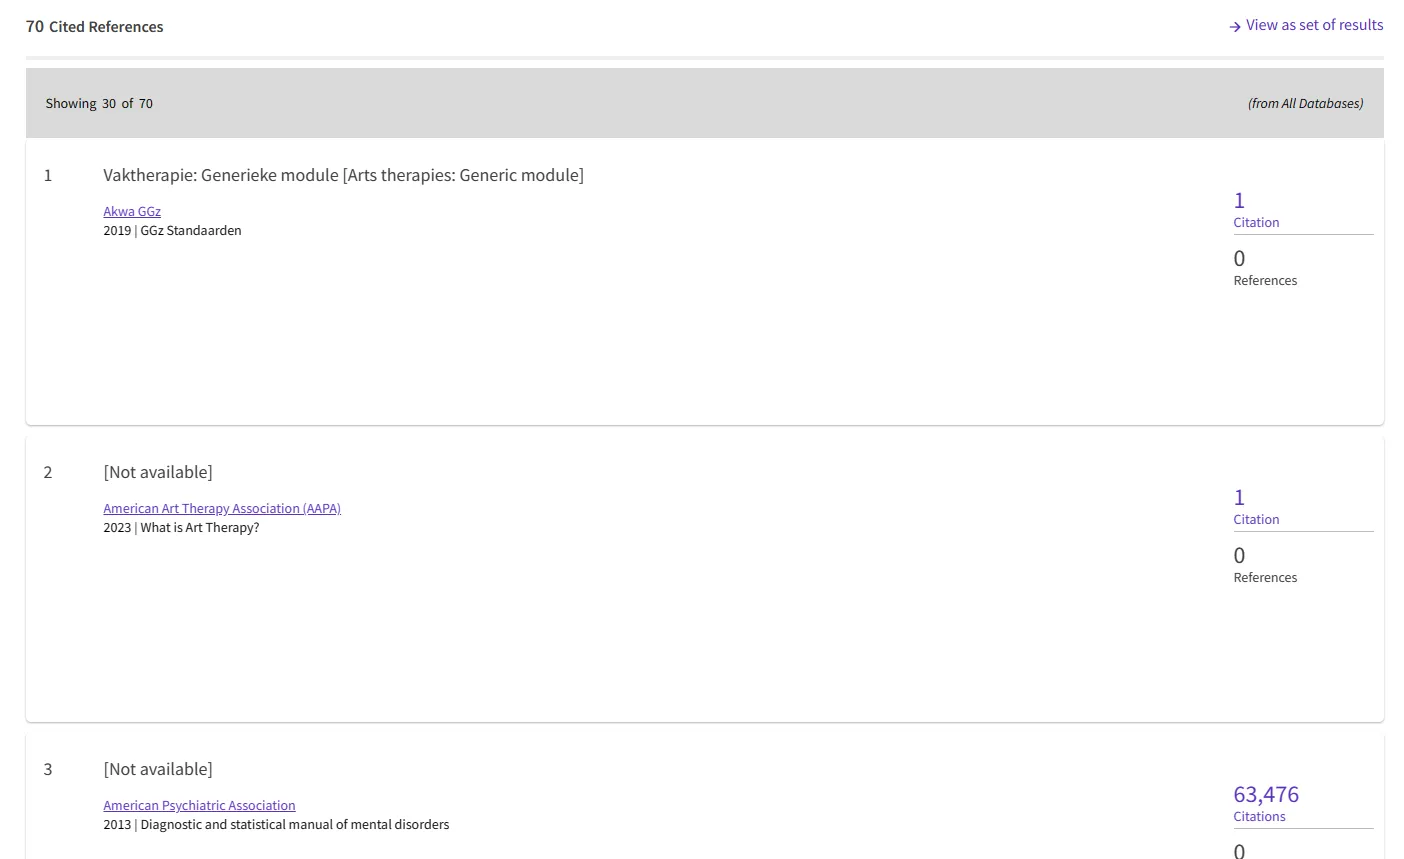Click the arrow icon before View as set of results
This screenshot has width=1404, height=859.
click(1235, 27)
